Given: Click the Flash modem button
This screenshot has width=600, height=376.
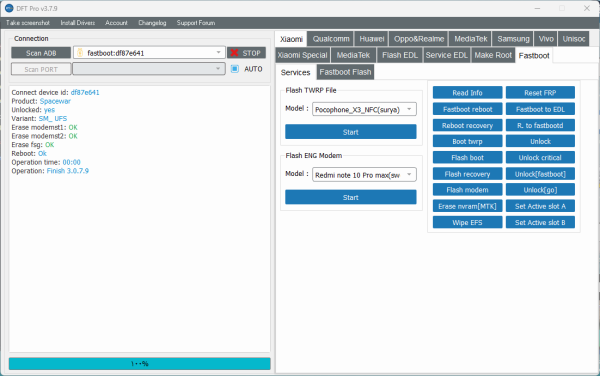Looking at the screenshot, I should point(467,190).
